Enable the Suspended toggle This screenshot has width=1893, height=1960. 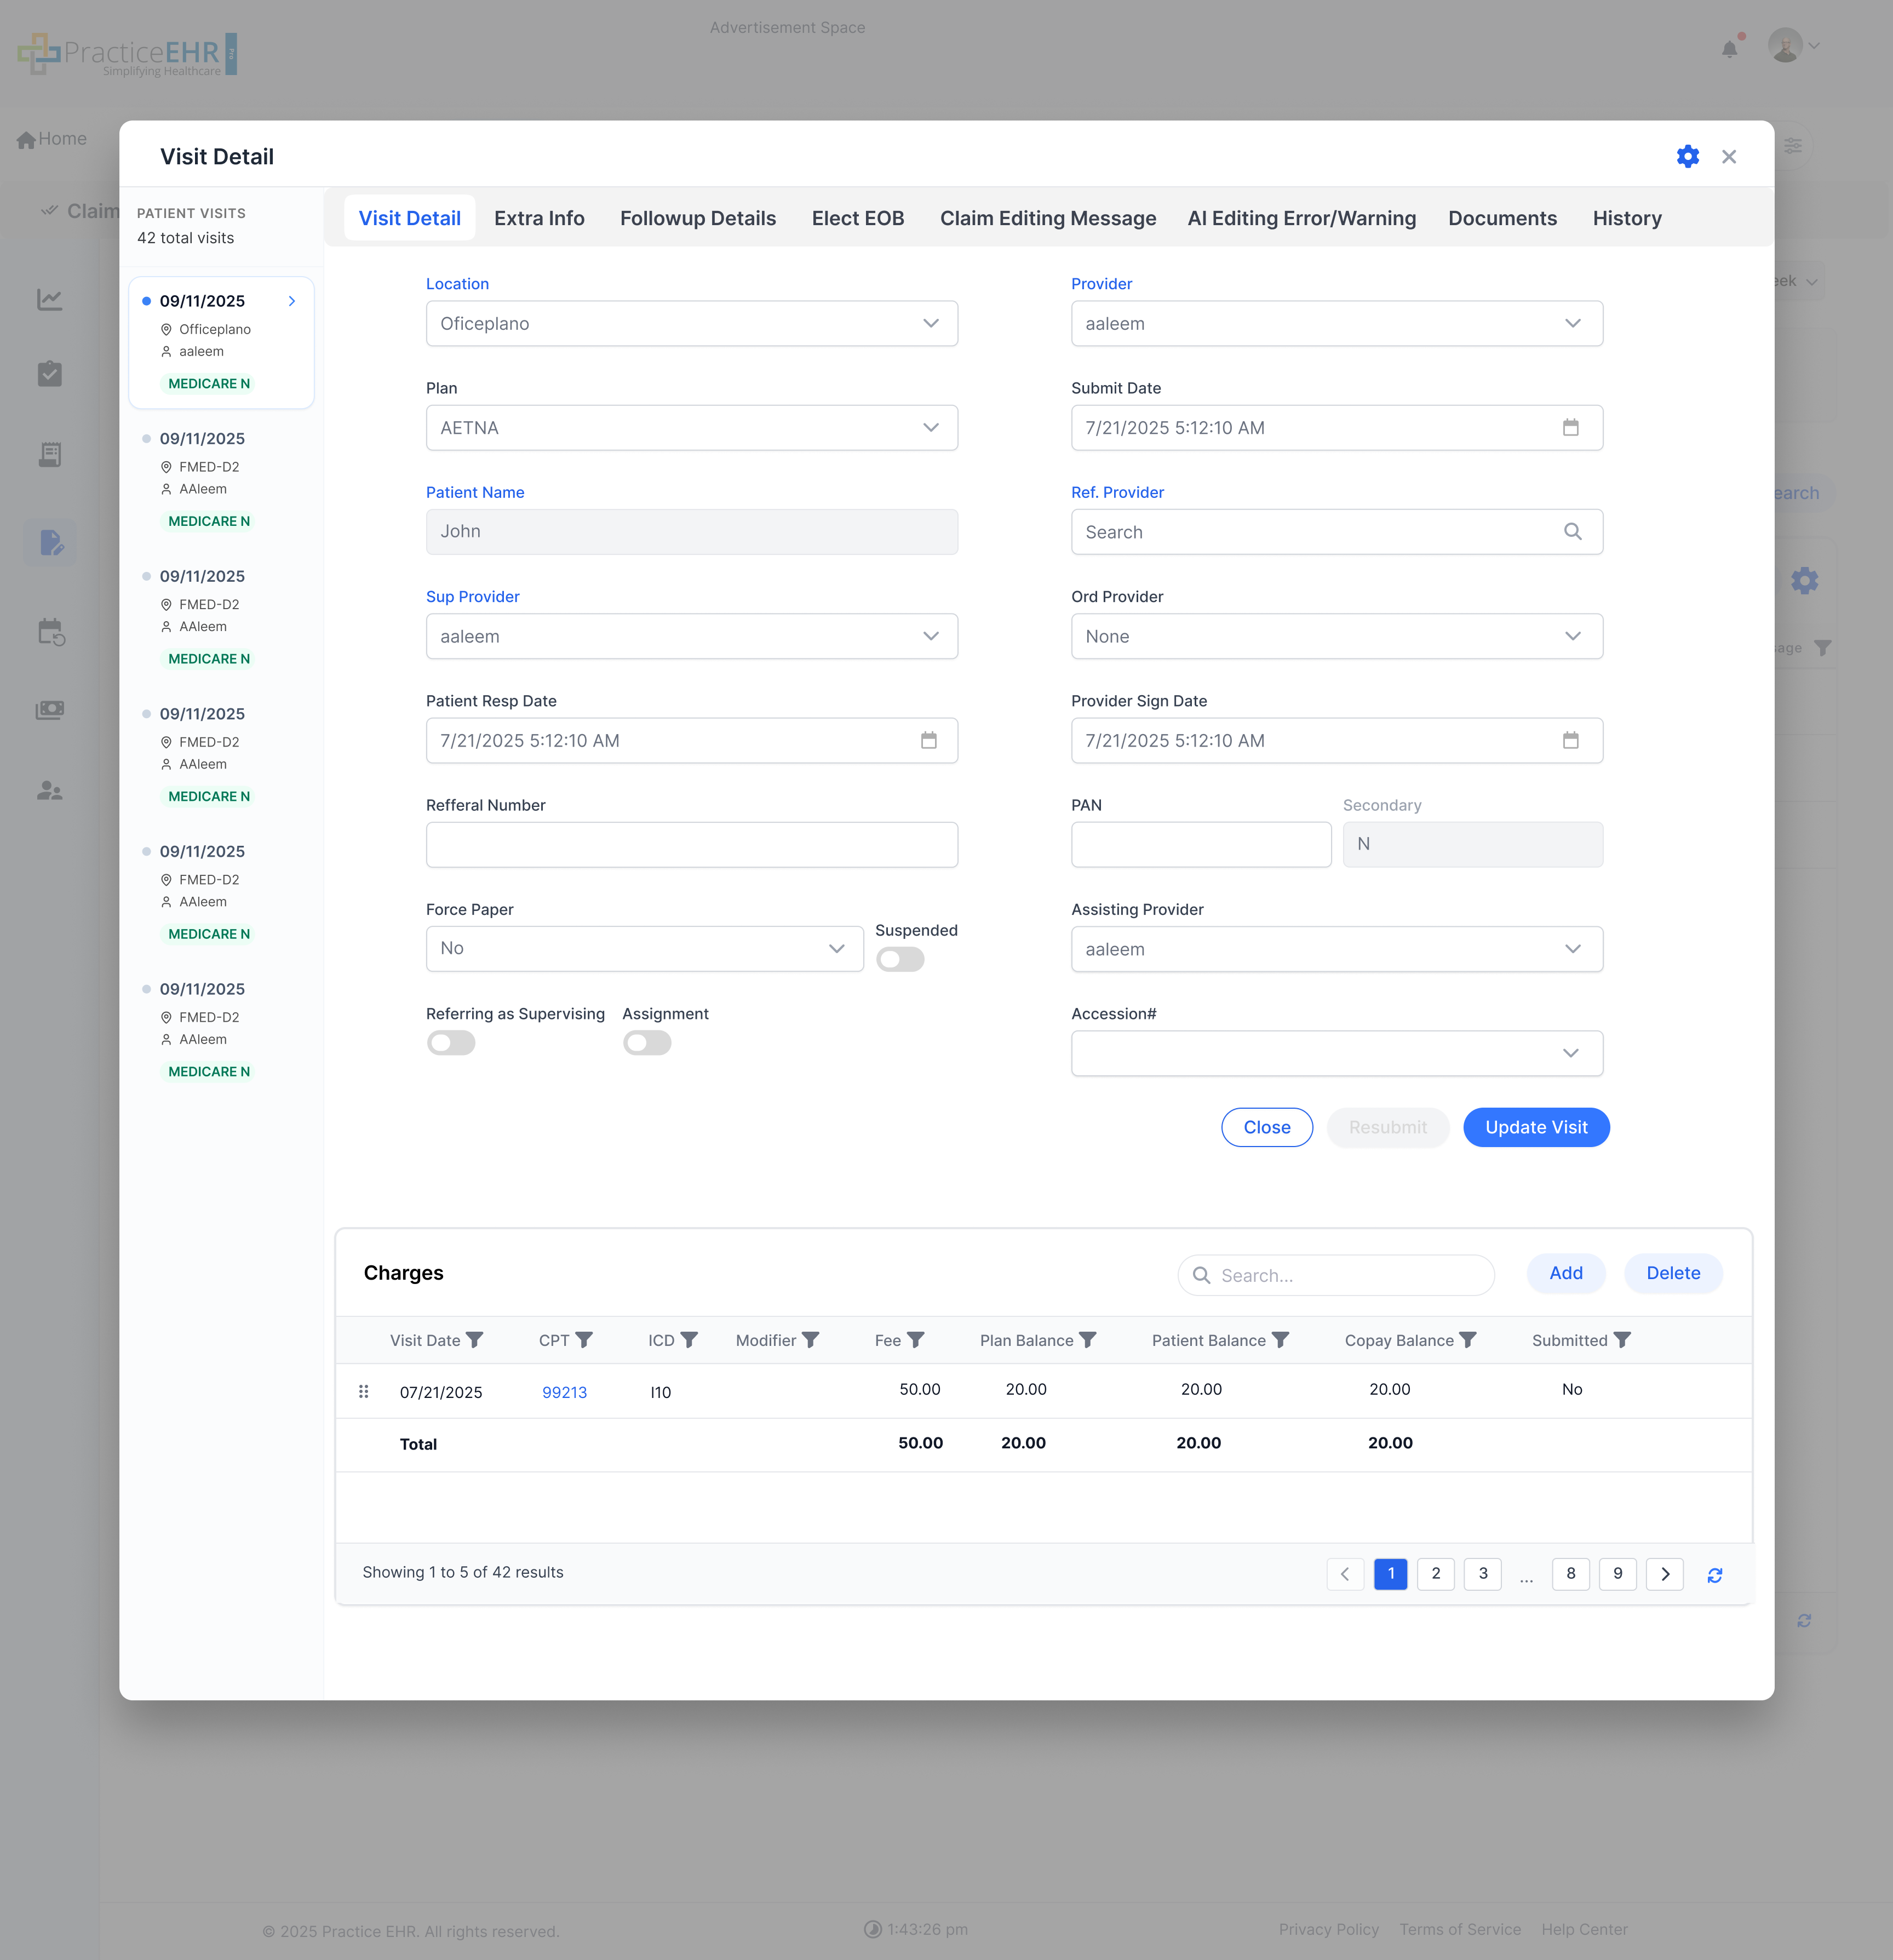click(899, 959)
